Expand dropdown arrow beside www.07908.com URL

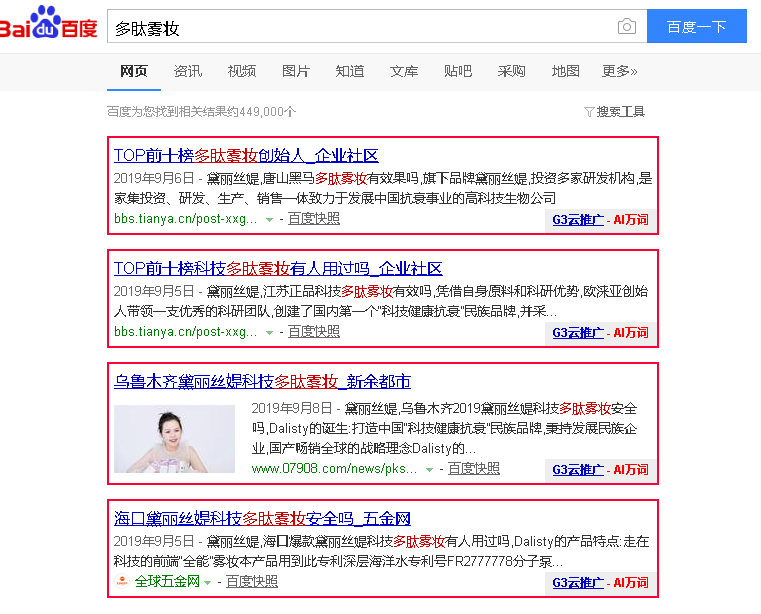click(x=429, y=470)
